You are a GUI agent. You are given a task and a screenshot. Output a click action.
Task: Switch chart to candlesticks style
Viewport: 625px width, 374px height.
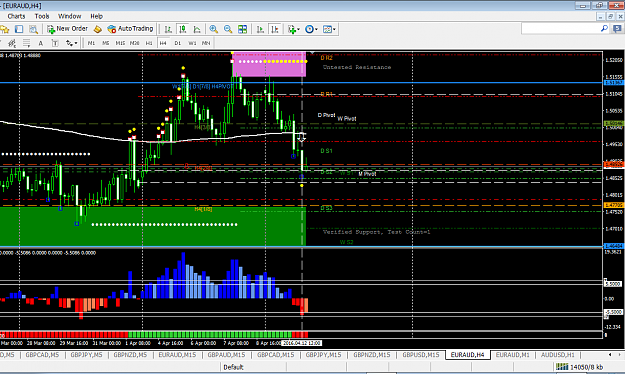pos(183,29)
